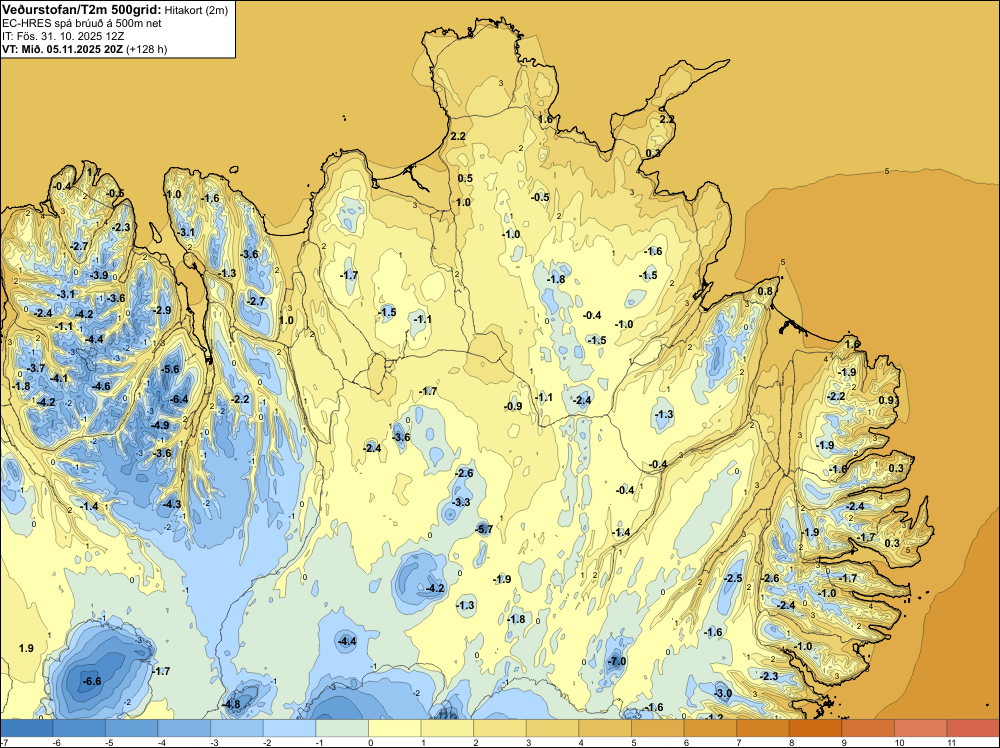1000x748 pixels.
Task: Select the -3.9 temperature value
Action: point(99,275)
